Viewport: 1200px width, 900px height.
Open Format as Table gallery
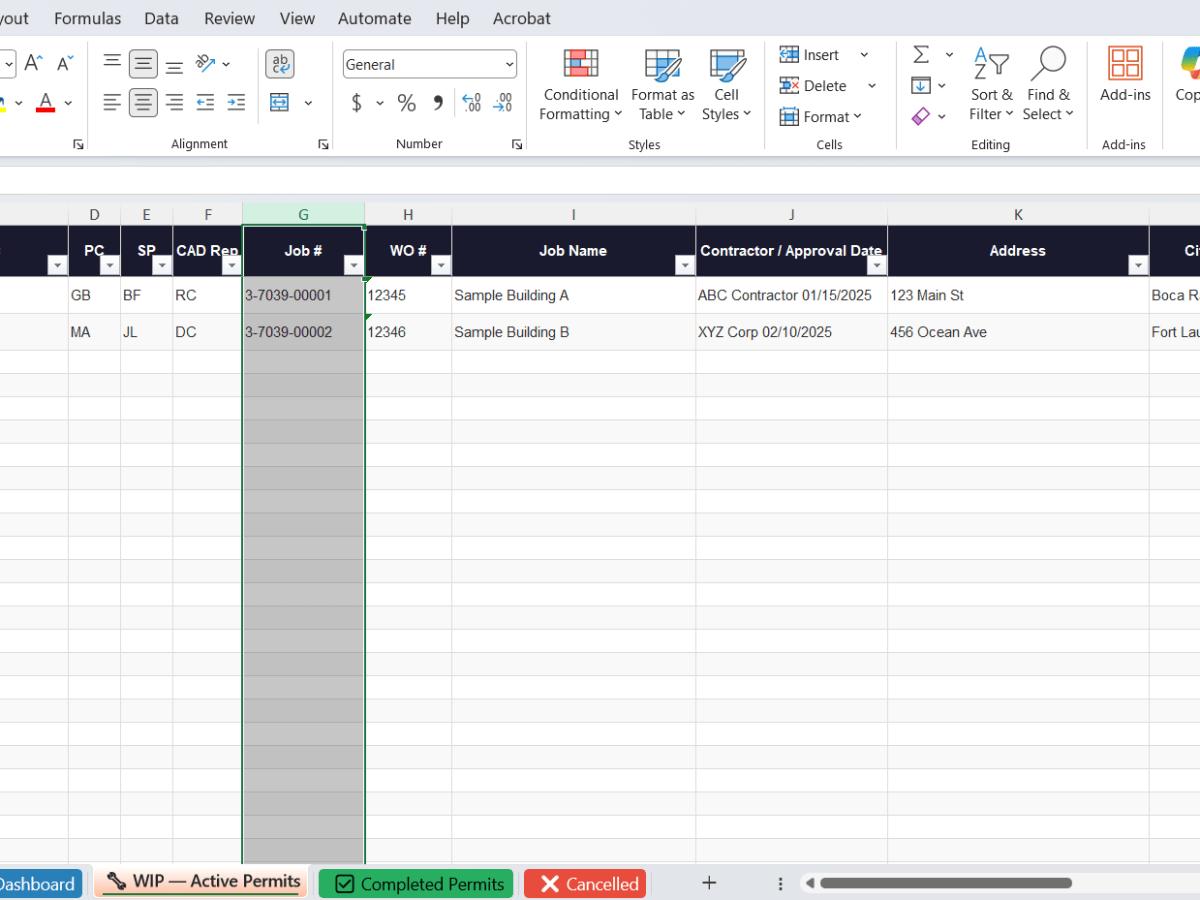tap(662, 85)
